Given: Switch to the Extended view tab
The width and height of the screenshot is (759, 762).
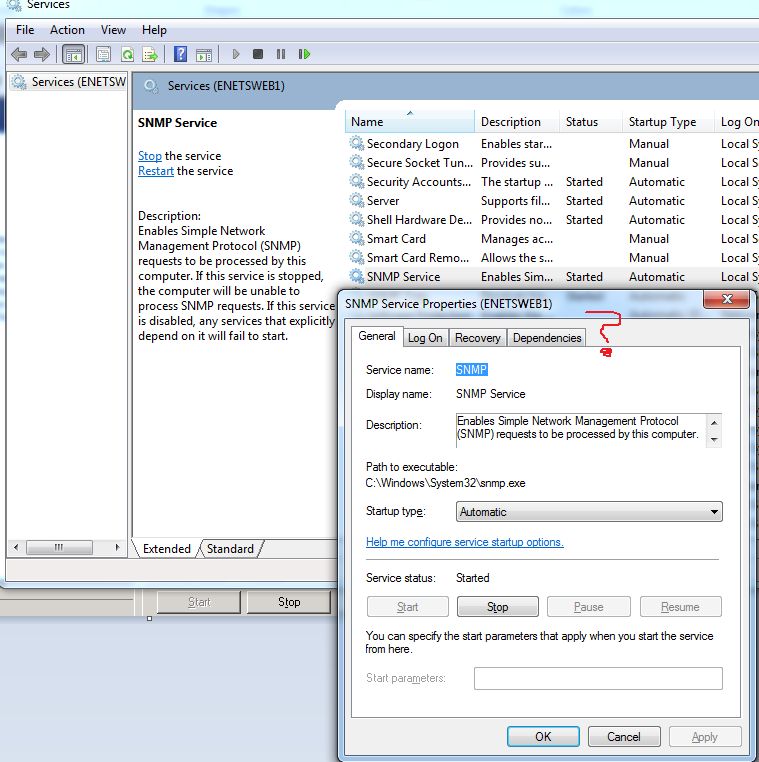Looking at the screenshot, I should click(167, 549).
